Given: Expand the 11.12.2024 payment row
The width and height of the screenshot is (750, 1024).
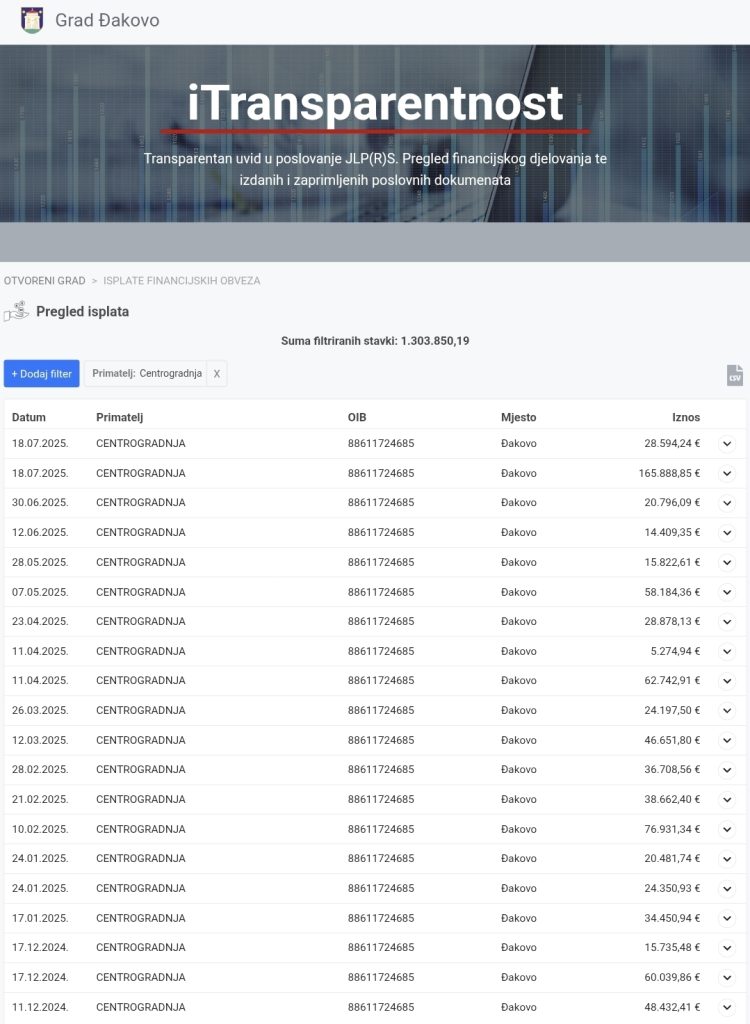Looking at the screenshot, I should click(x=727, y=1008).
